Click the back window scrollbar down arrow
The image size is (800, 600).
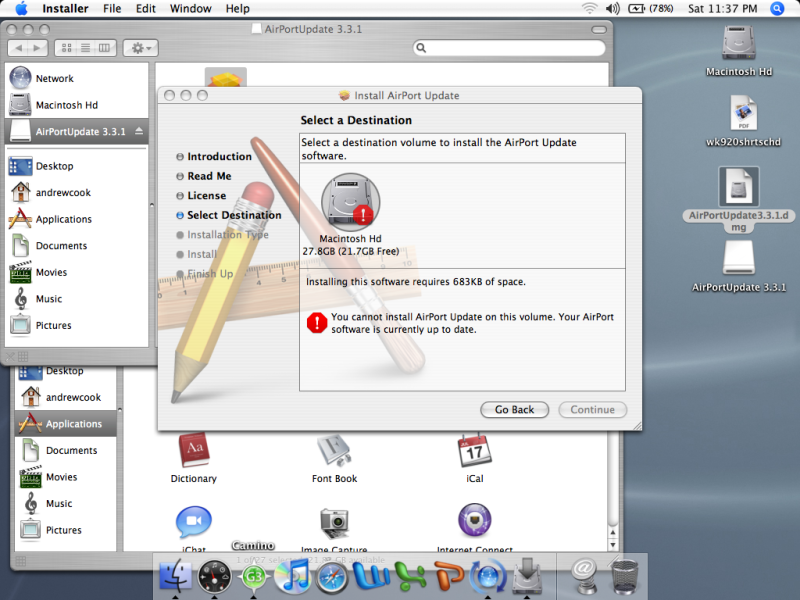[x=613, y=545]
